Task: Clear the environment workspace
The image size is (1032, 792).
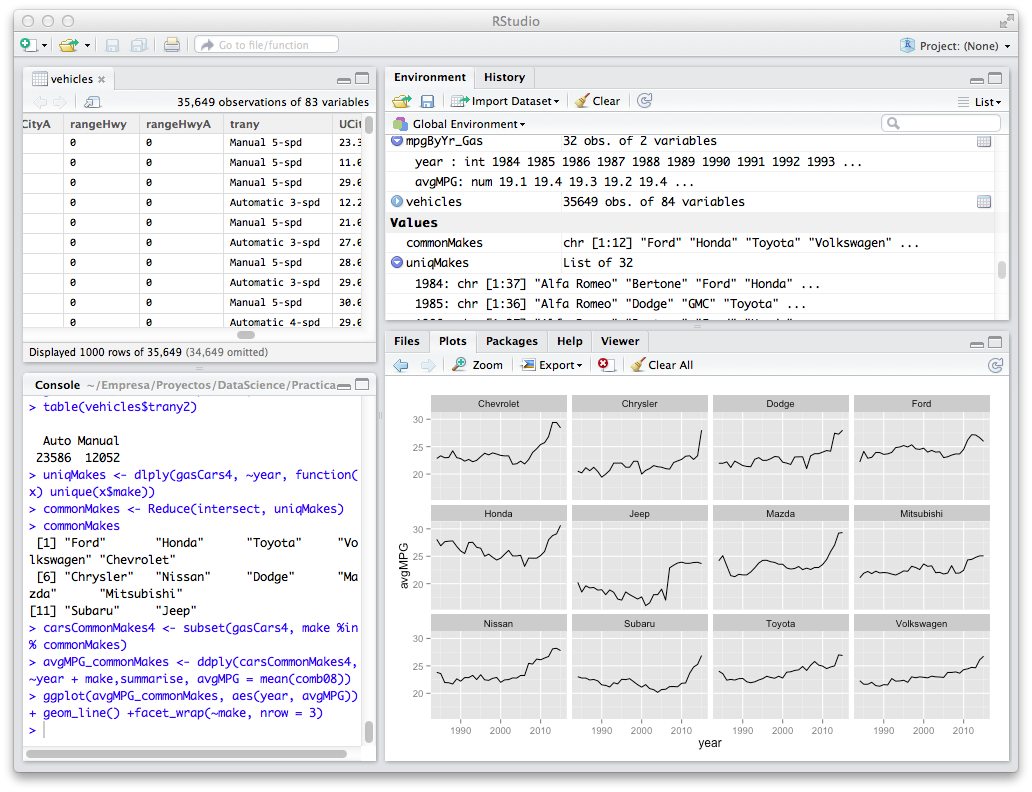Action: (597, 101)
